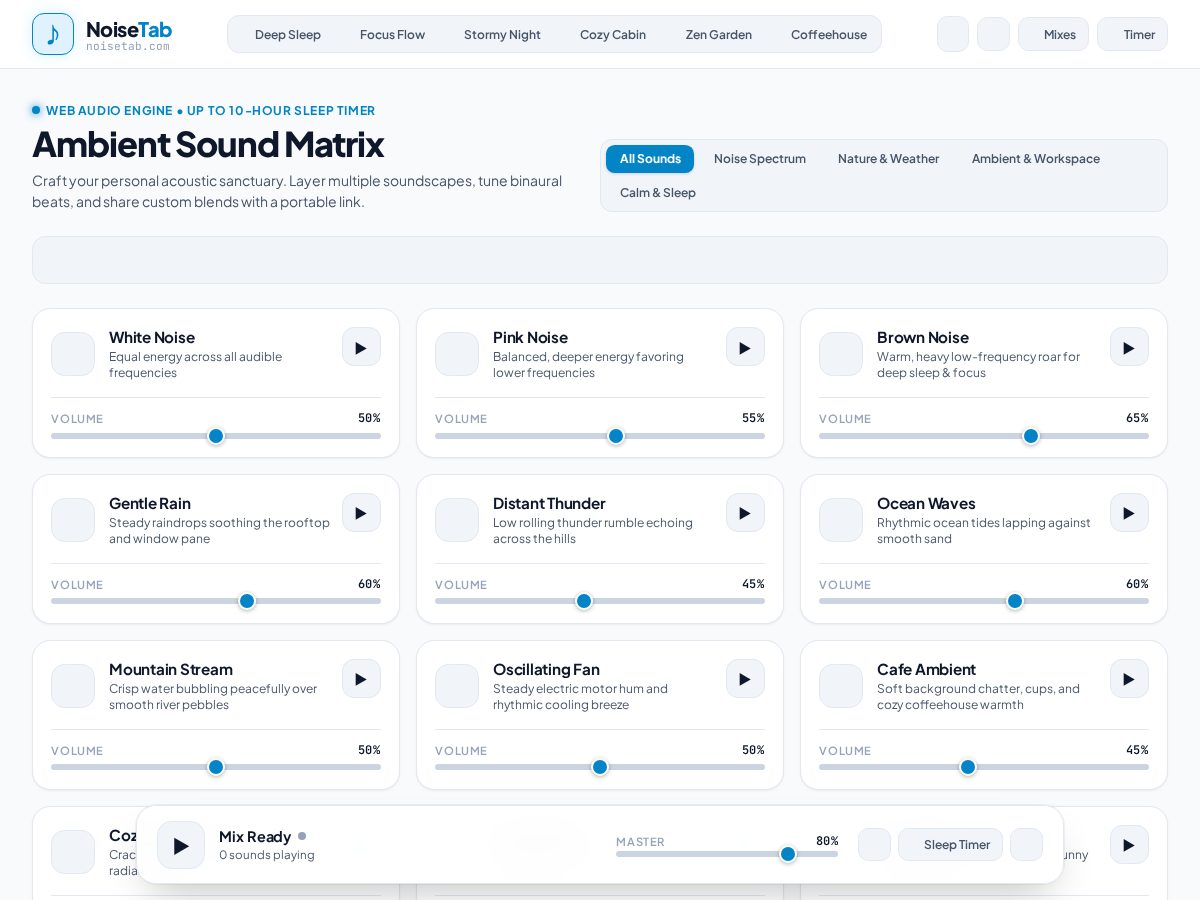This screenshot has height=900, width=1200.
Task: Toggle playback for Cafe Ambient
Action: click(1129, 679)
